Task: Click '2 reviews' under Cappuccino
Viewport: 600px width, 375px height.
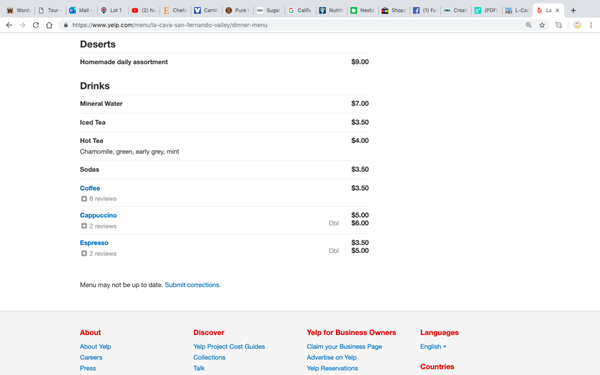Action: pos(103,226)
